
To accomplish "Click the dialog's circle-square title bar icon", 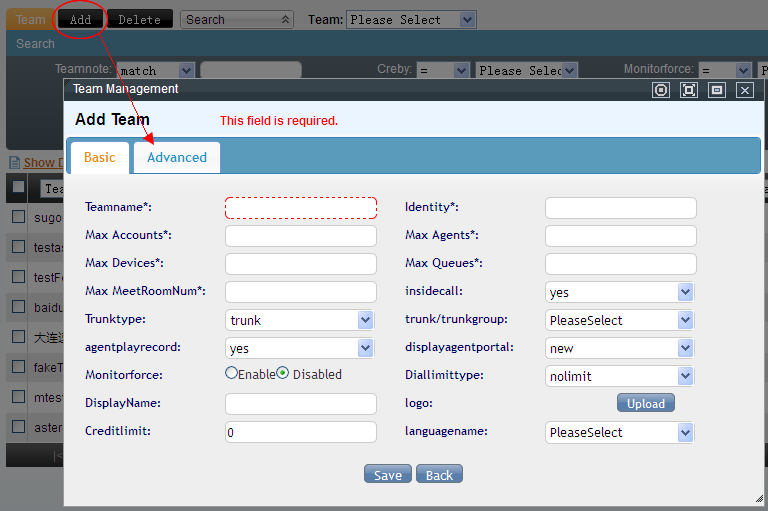I will pyautogui.click(x=661, y=90).
